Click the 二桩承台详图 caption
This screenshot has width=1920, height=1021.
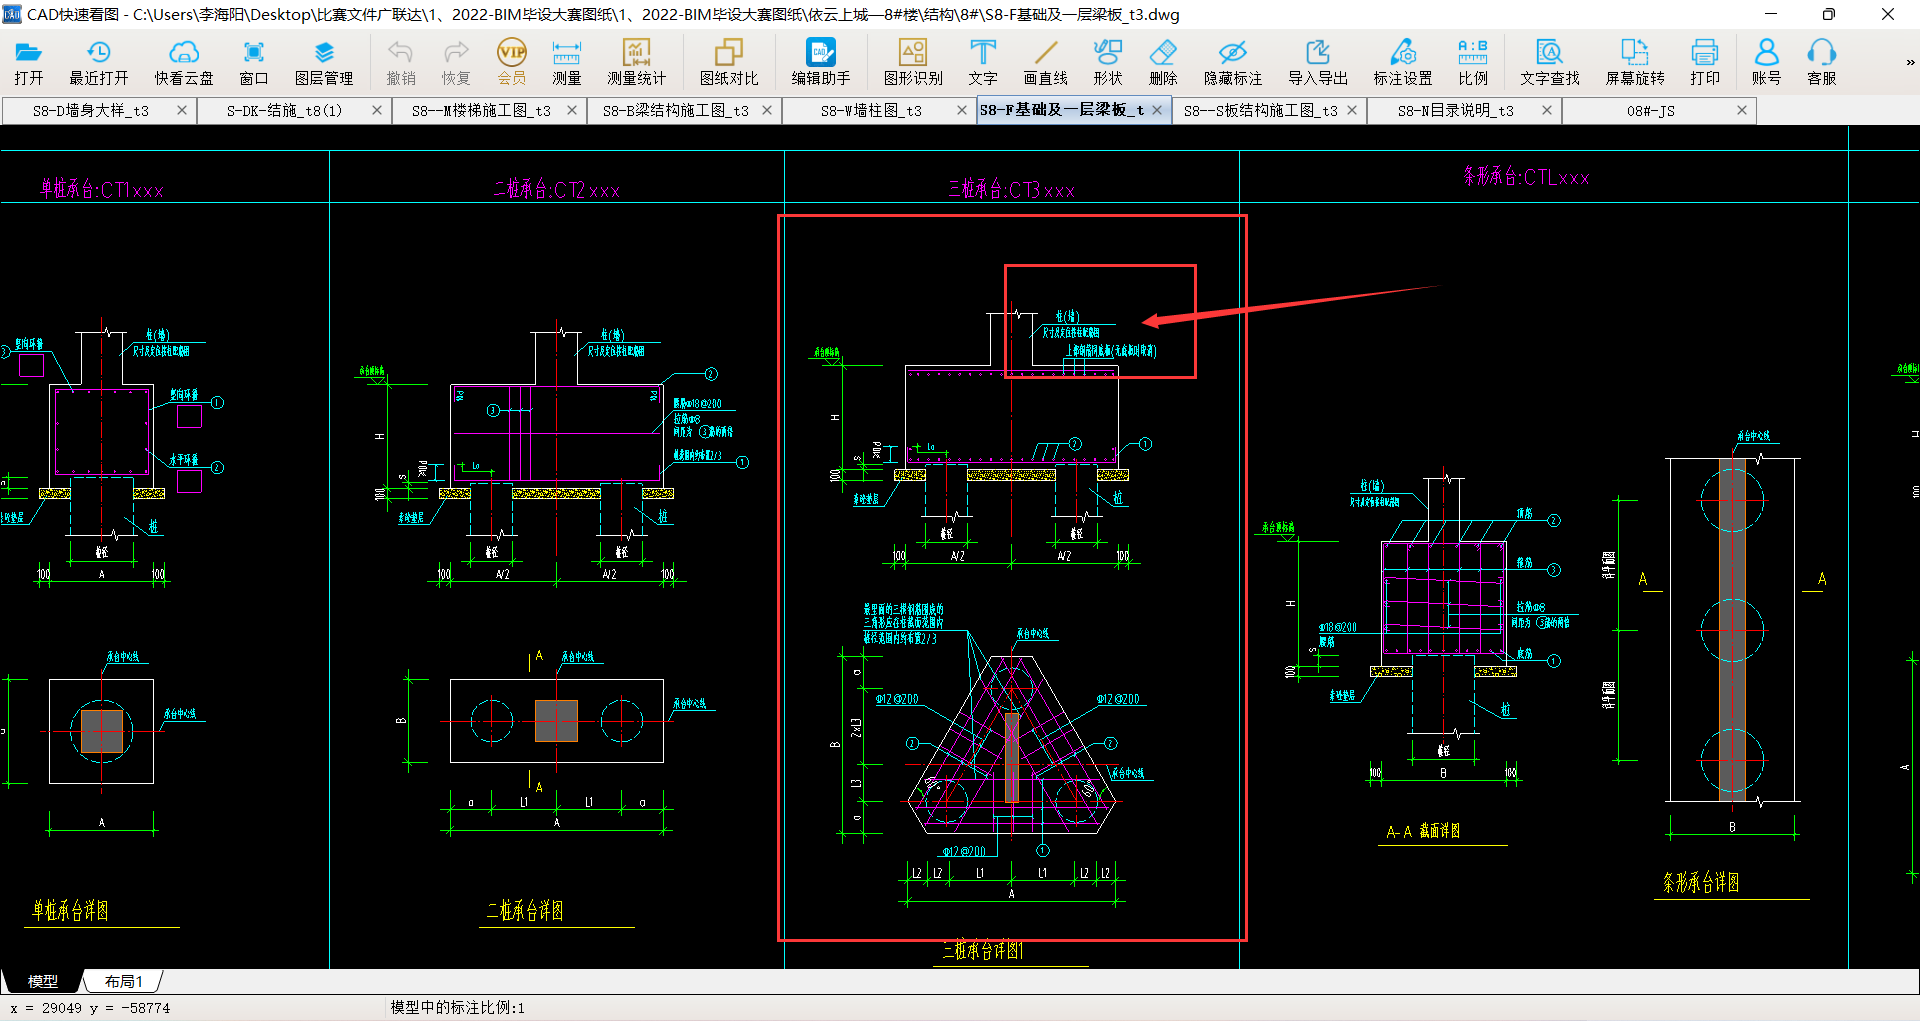tap(525, 910)
